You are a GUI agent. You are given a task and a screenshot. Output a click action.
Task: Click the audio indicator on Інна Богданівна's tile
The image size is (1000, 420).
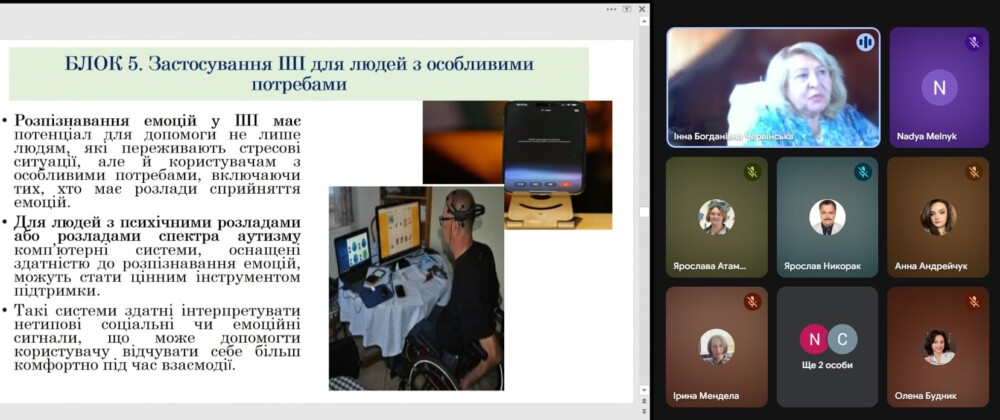(x=865, y=42)
